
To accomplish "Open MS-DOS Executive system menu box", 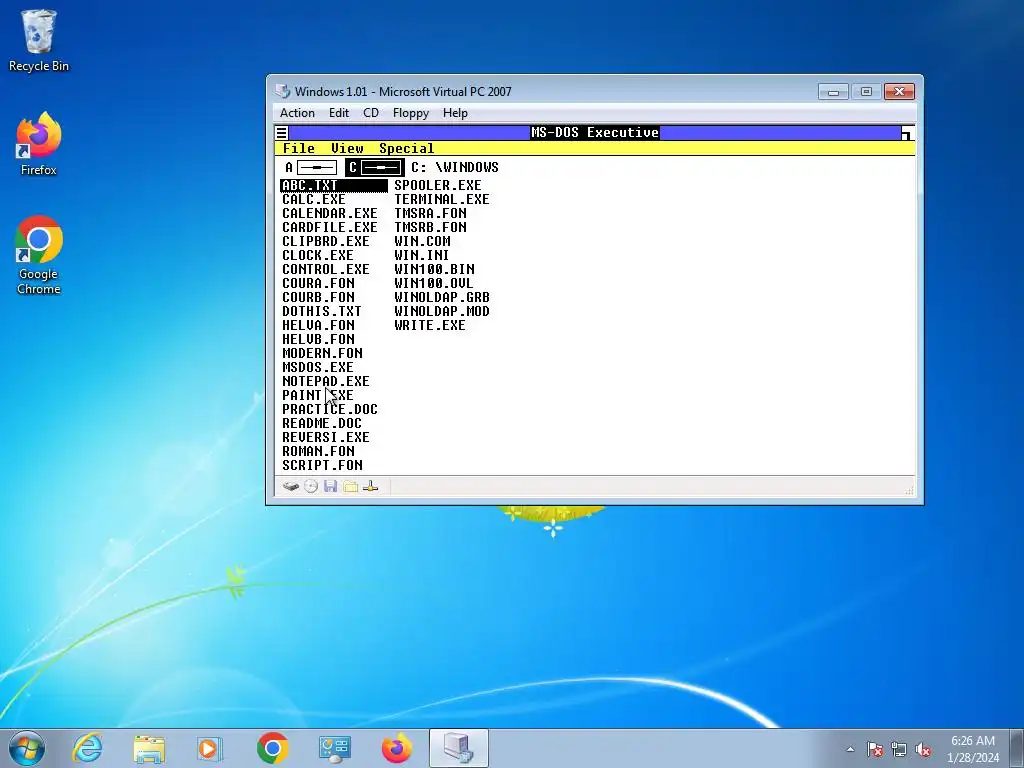I will pyautogui.click(x=281, y=133).
